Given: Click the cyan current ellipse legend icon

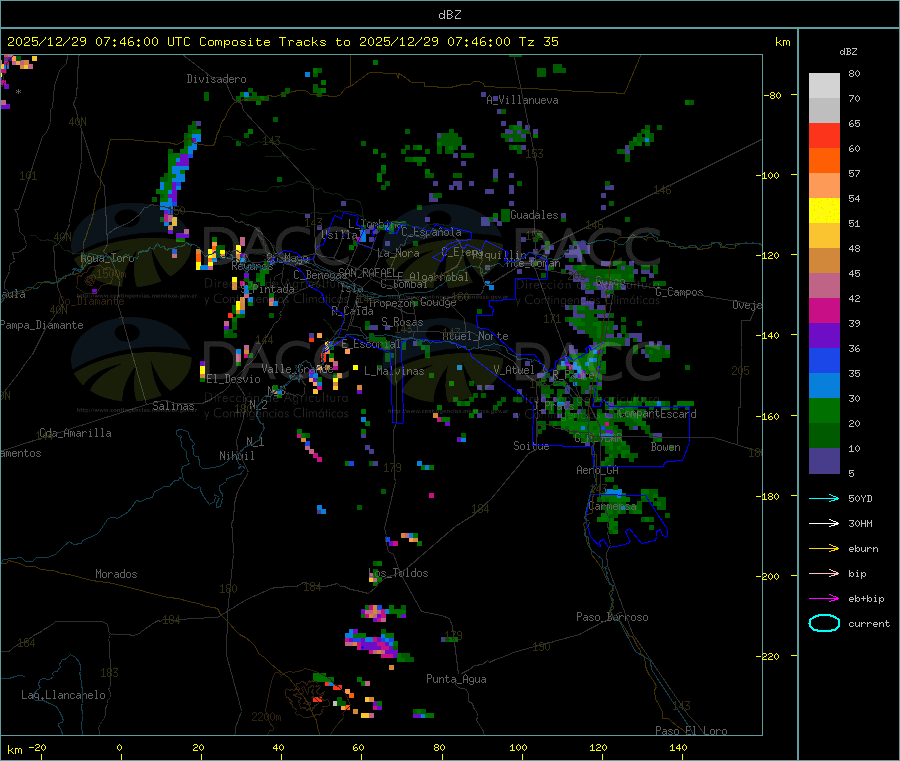Looking at the screenshot, I should (x=824, y=623).
